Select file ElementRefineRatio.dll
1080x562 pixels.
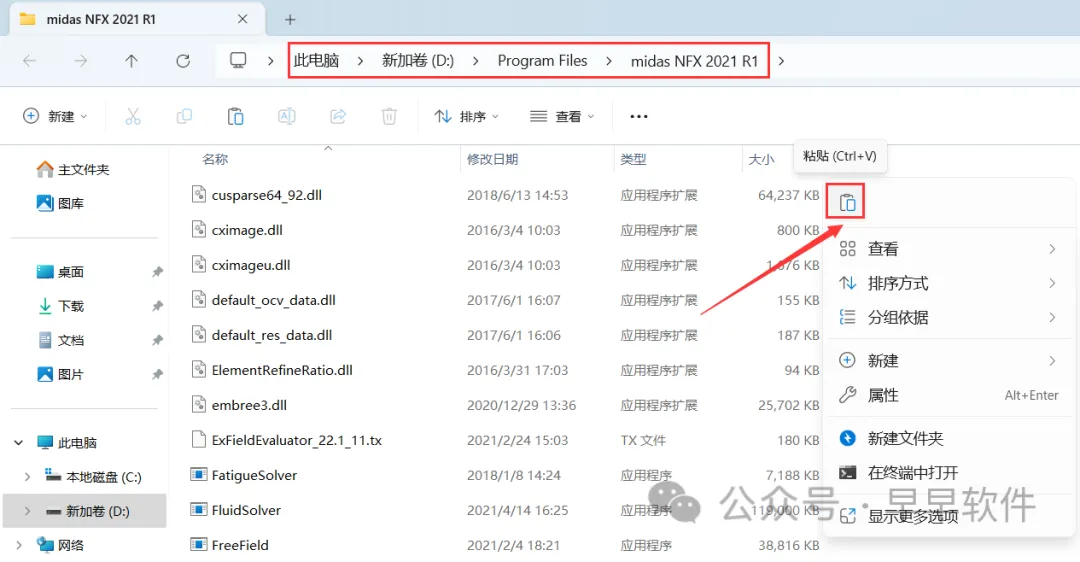(282, 370)
